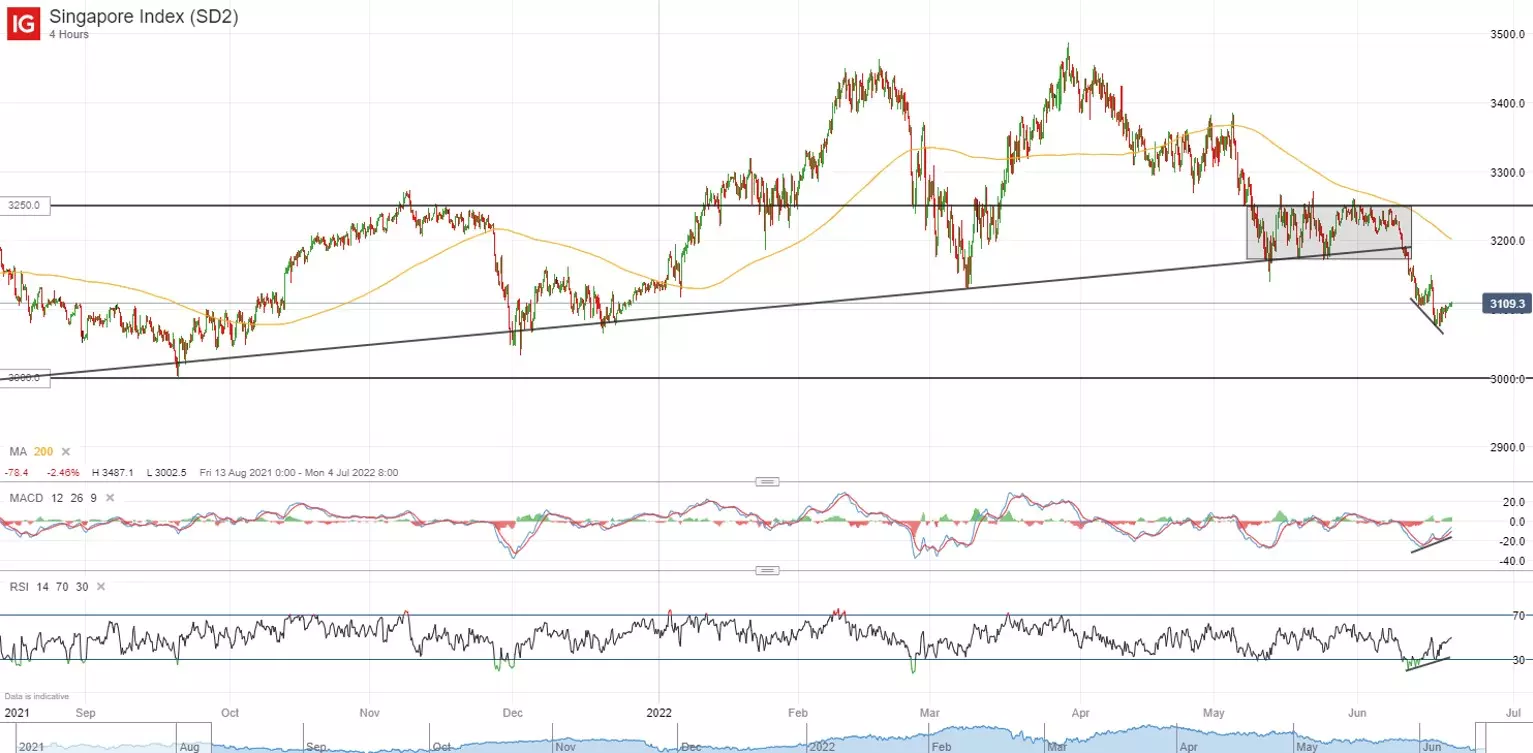The image size is (1533, 753).
Task: Click the resize handle above the RSI panel
Action: [x=767, y=571]
